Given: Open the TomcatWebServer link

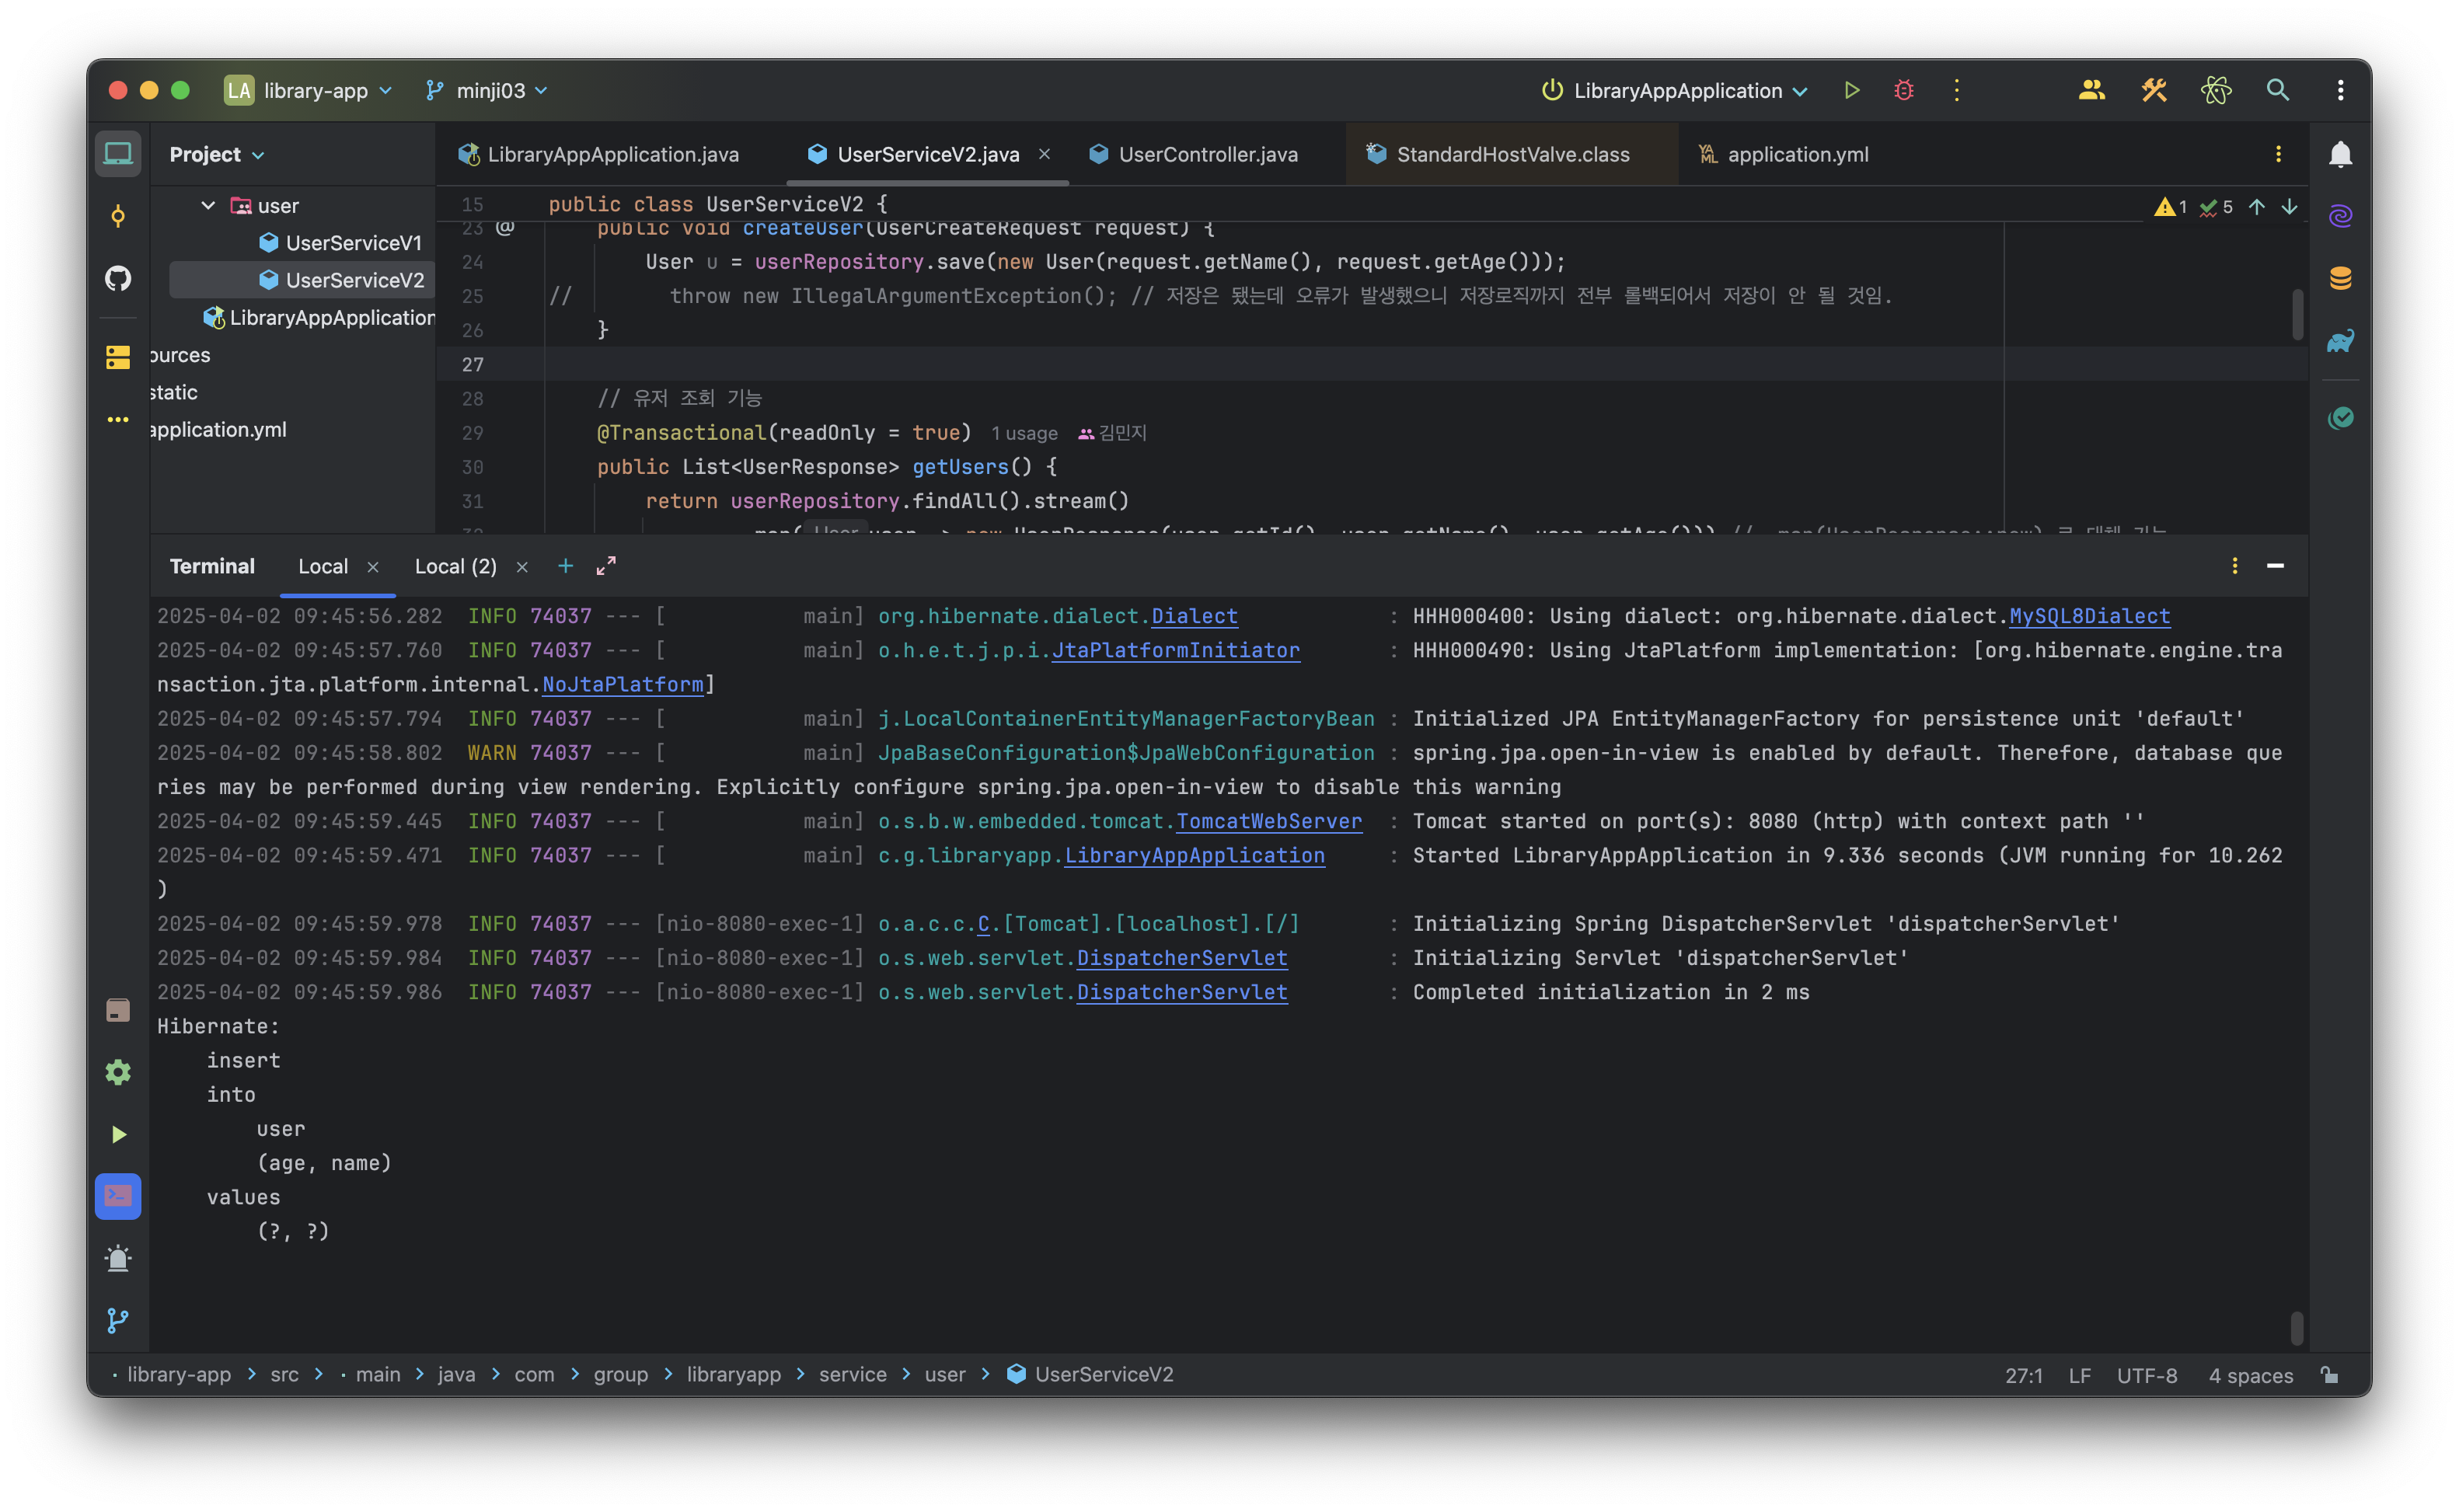Looking at the screenshot, I should [x=1269, y=821].
